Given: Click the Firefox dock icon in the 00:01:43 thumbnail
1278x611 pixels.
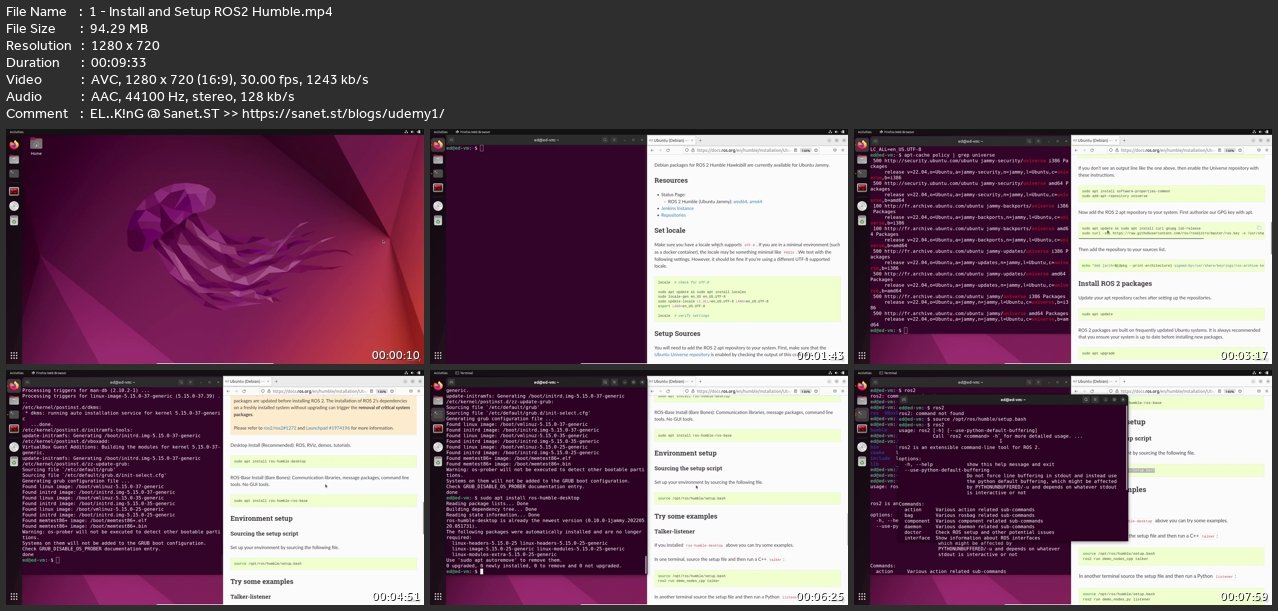Looking at the screenshot, I should point(439,144).
